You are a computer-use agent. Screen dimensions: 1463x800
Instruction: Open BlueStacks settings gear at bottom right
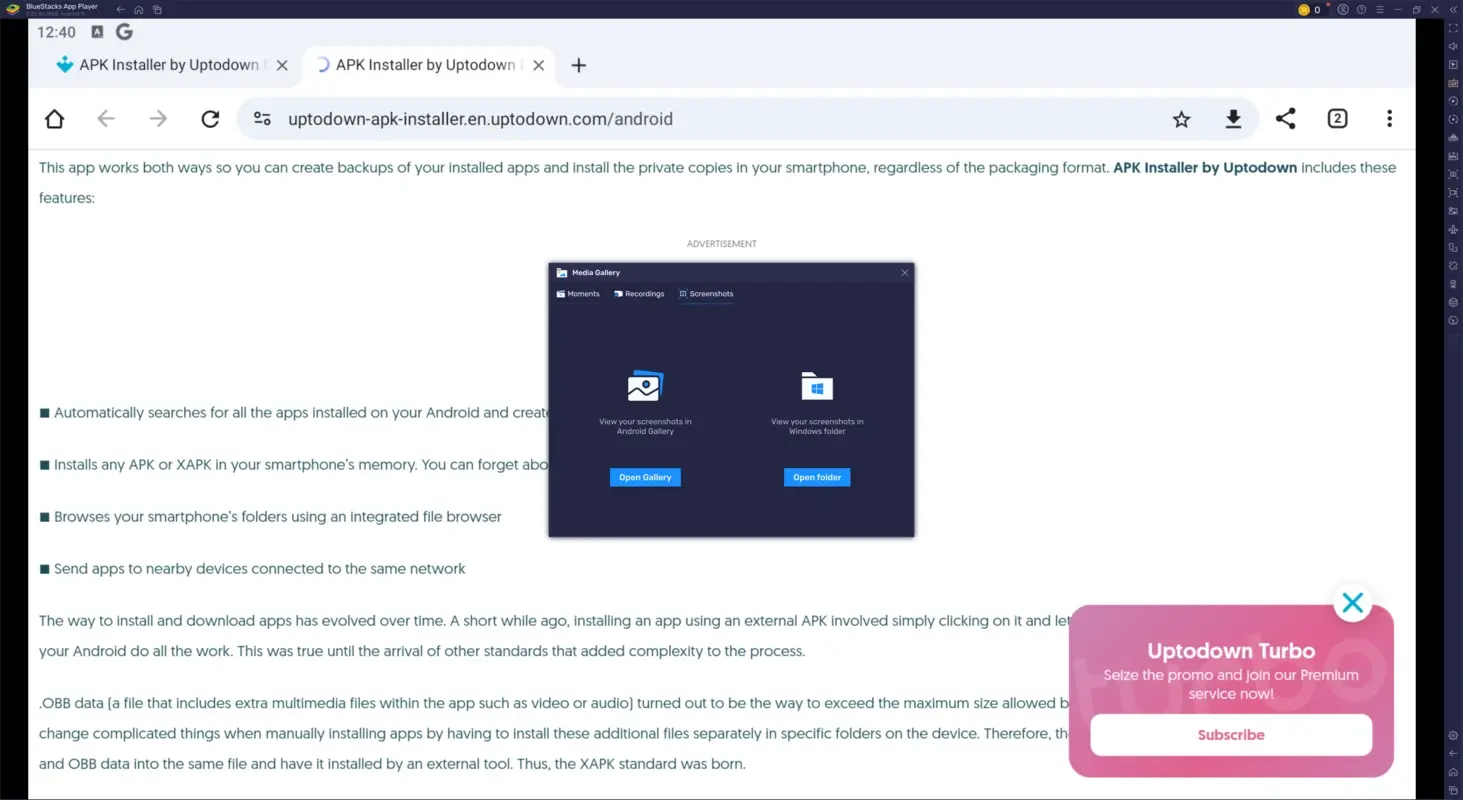(x=1453, y=735)
